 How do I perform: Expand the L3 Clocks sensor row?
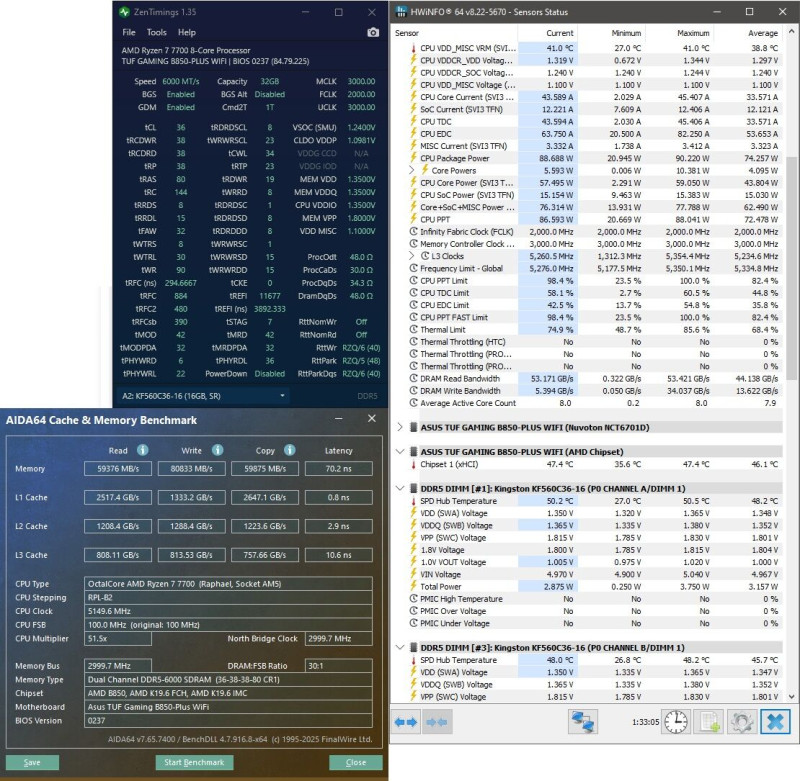coord(412,256)
